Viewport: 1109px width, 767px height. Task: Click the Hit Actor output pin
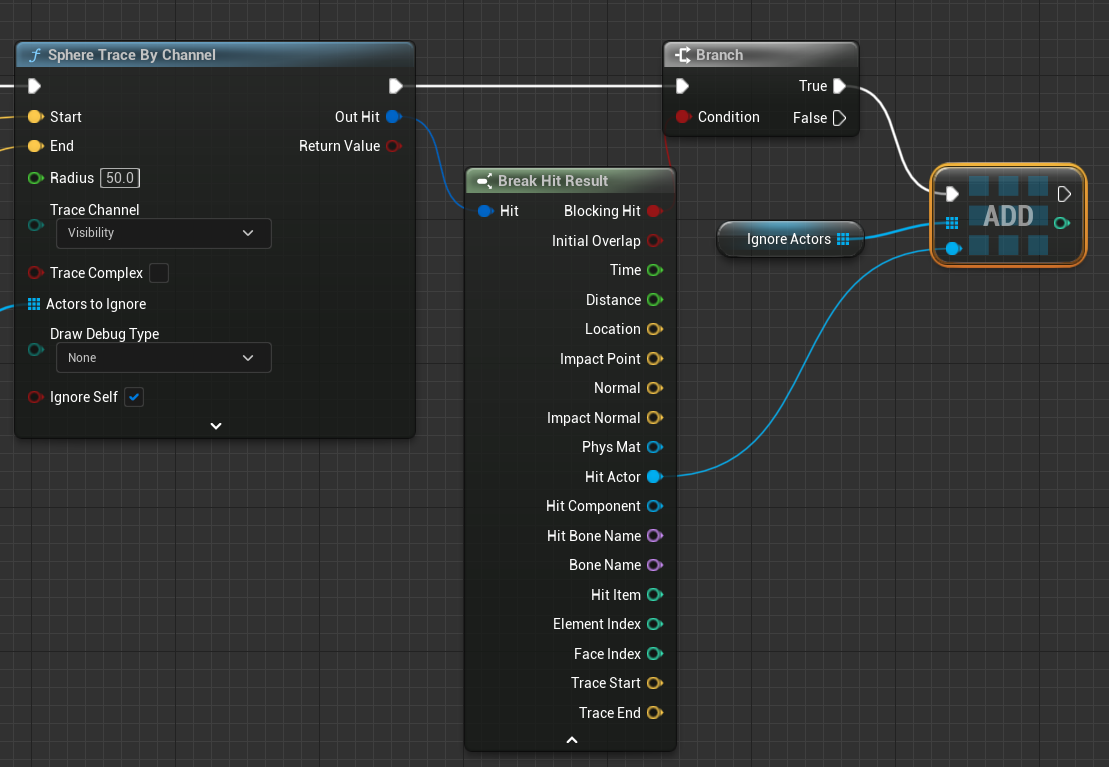654,477
